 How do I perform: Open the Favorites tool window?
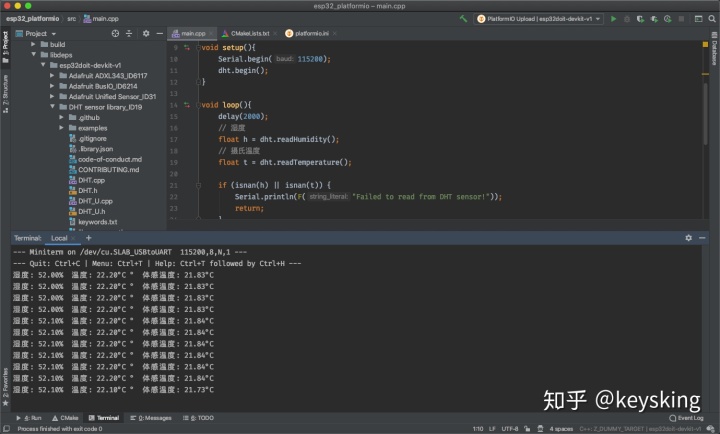(6, 387)
